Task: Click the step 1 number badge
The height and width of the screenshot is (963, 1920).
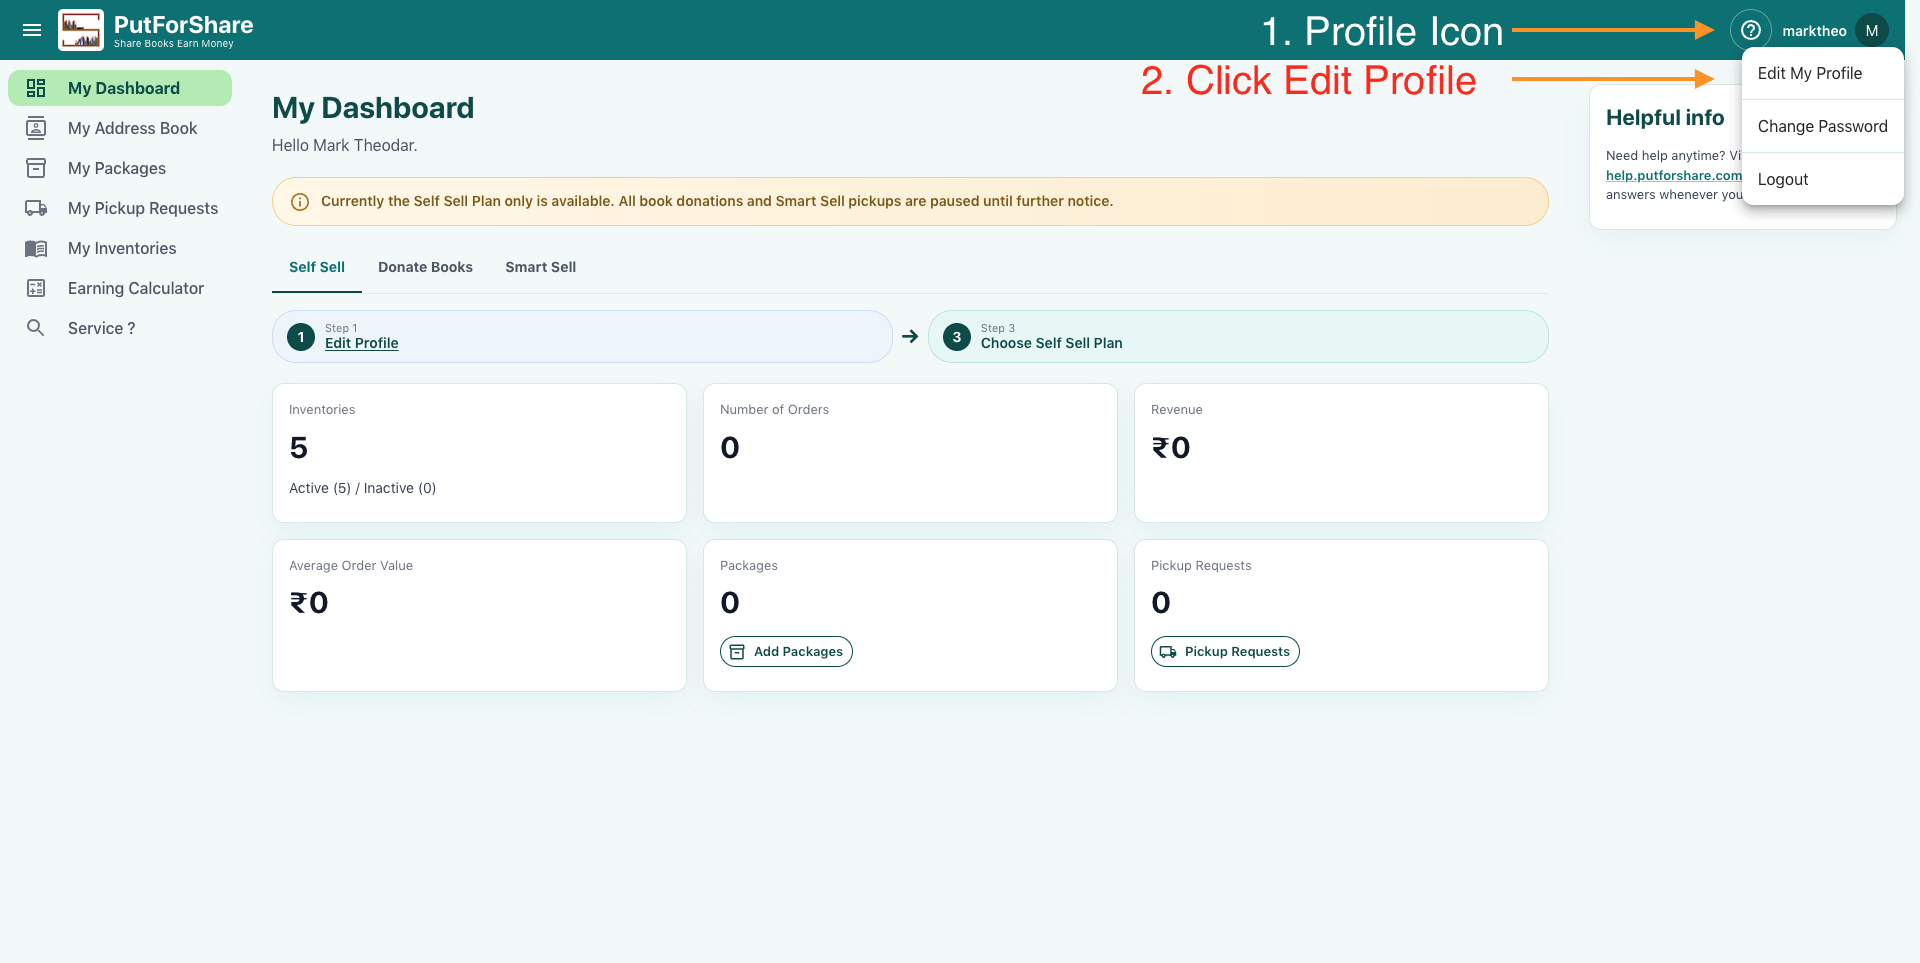Action: (301, 337)
